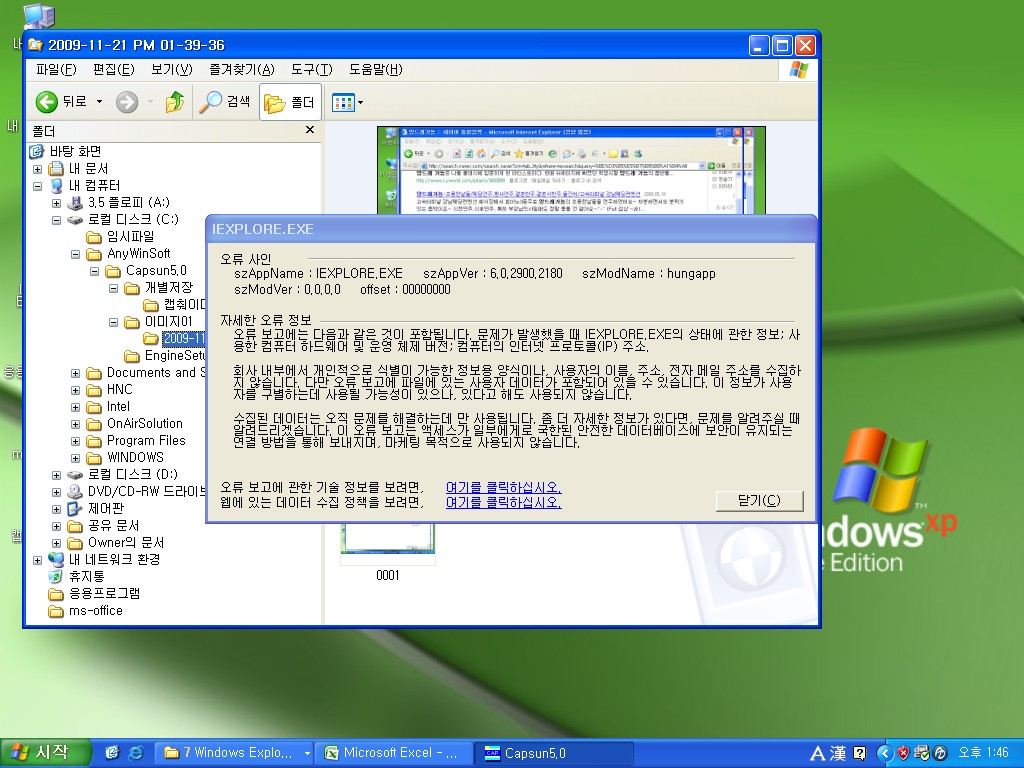1024x768 pixels.
Task: Open the 도구(T) menu
Action: click(312, 69)
